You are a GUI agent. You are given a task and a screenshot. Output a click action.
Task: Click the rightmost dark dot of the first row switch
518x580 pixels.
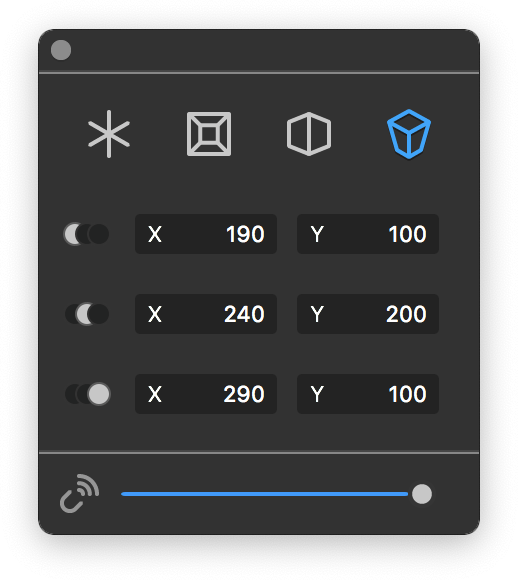click(x=99, y=234)
